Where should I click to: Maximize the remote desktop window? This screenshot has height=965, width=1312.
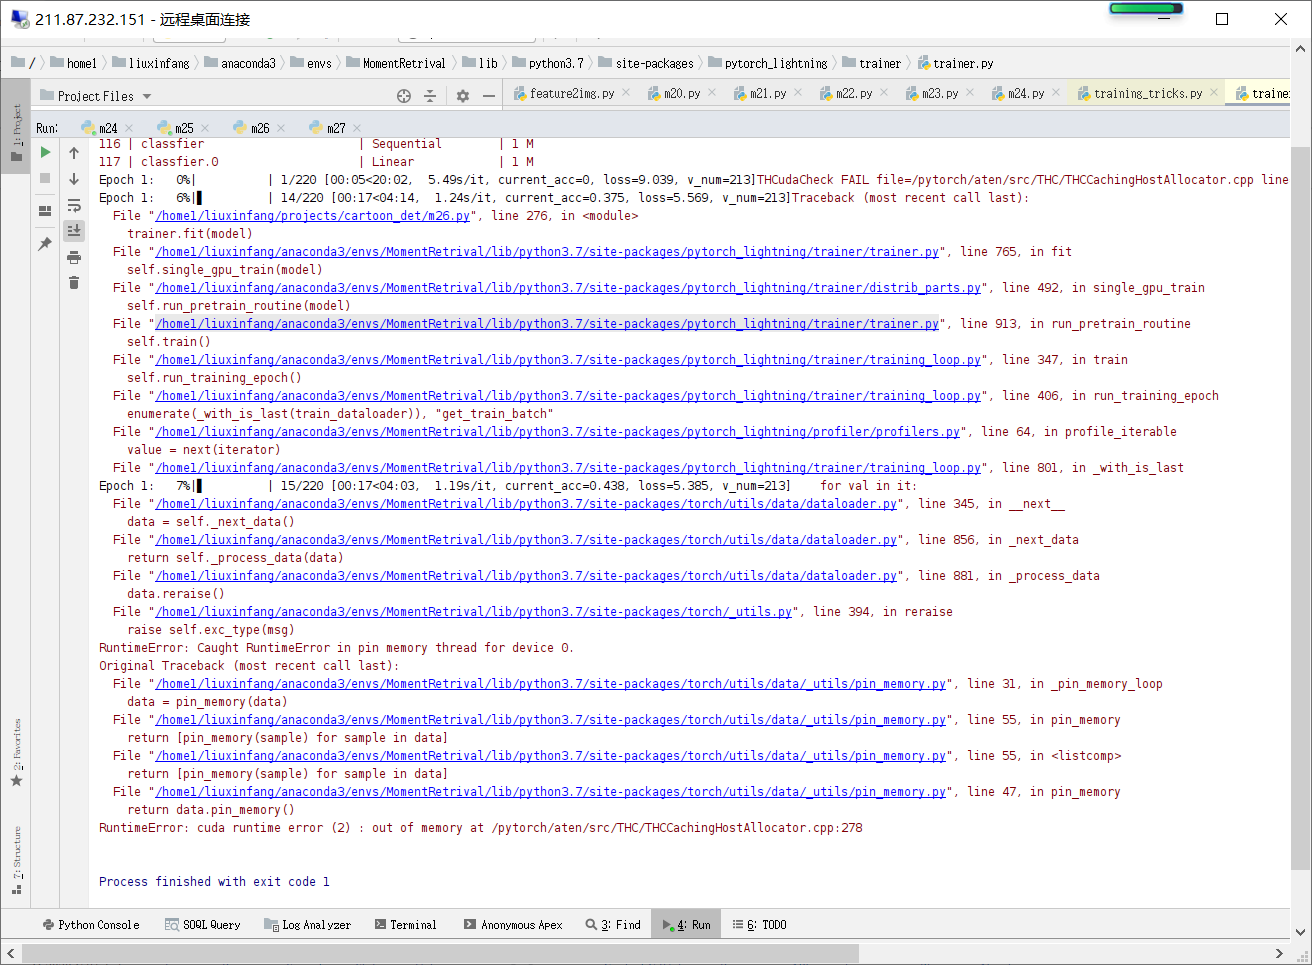point(1222,19)
